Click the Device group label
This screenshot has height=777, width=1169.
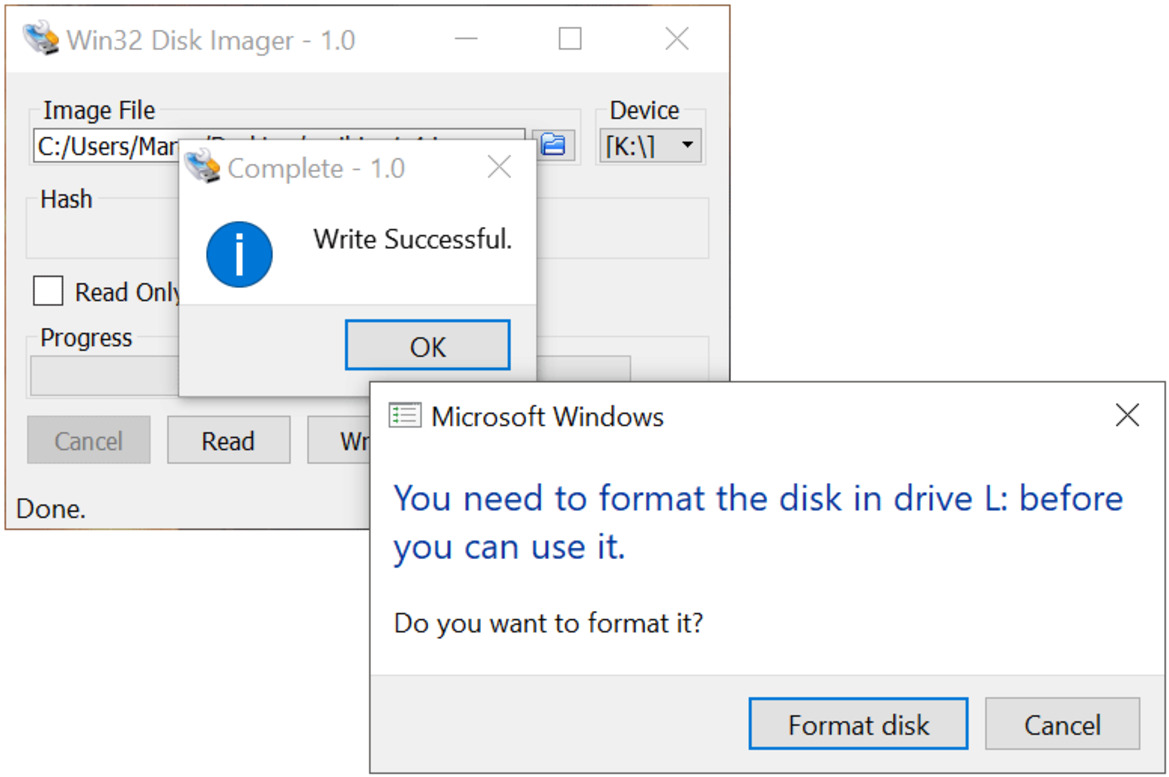(644, 110)
